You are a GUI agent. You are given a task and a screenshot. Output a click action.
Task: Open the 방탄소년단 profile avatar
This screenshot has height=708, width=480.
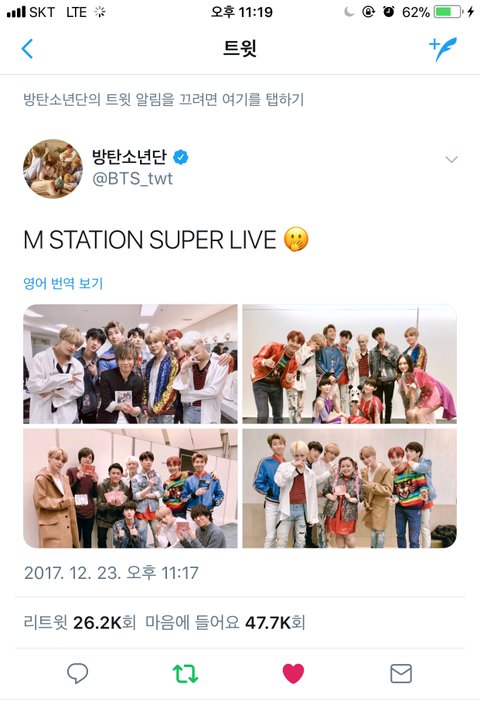click(x=53, y=168)
